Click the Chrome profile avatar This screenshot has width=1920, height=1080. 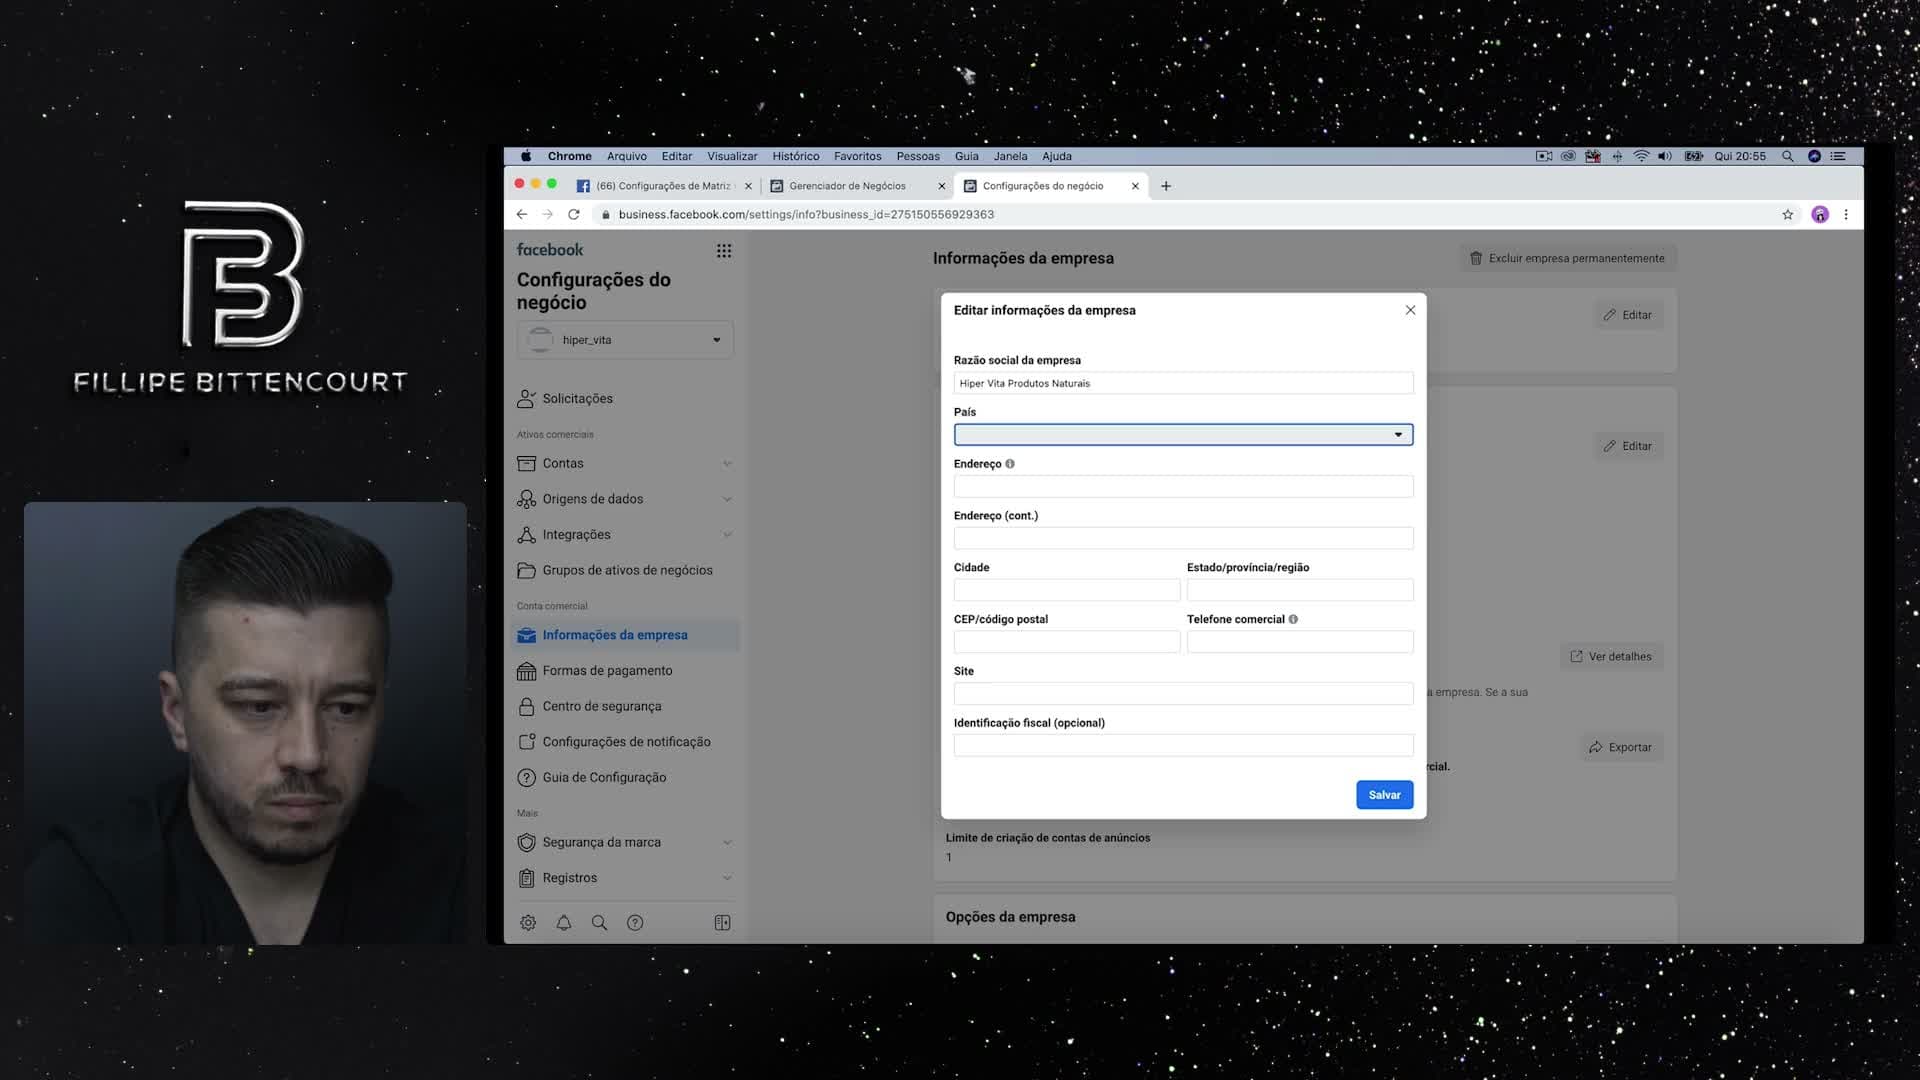point(1820,214)
